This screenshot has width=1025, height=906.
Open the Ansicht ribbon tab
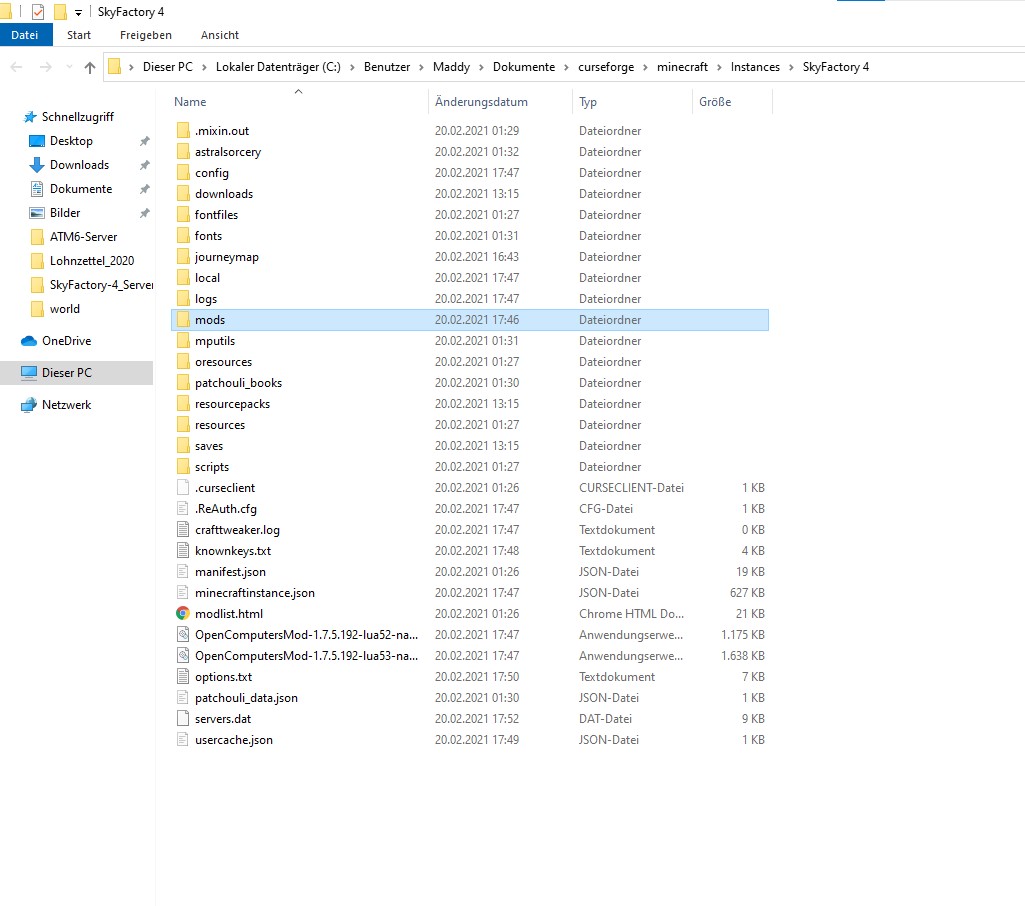pyautogui.click(x=220, y=35)
